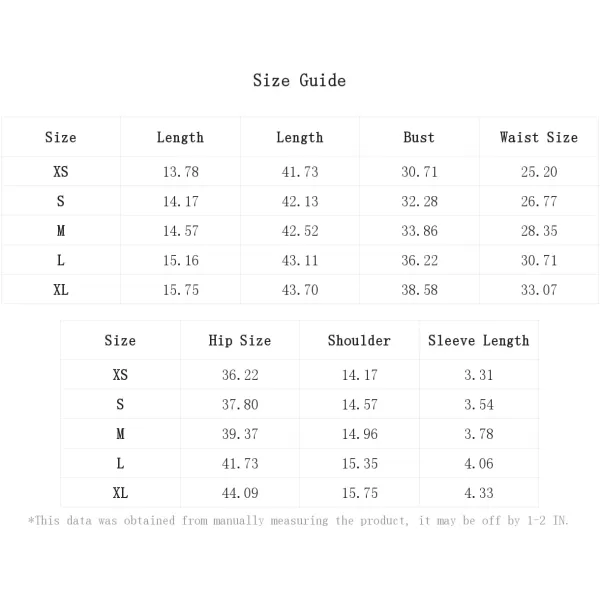
Task: Click the Size Guide title
Action: pos(299,80)
